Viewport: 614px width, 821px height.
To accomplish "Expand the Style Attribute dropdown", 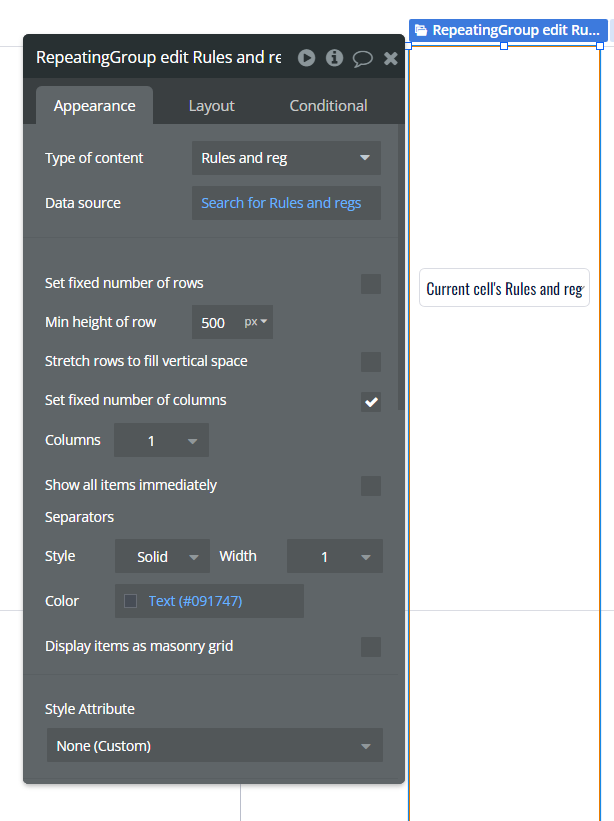I will [214, 746].
